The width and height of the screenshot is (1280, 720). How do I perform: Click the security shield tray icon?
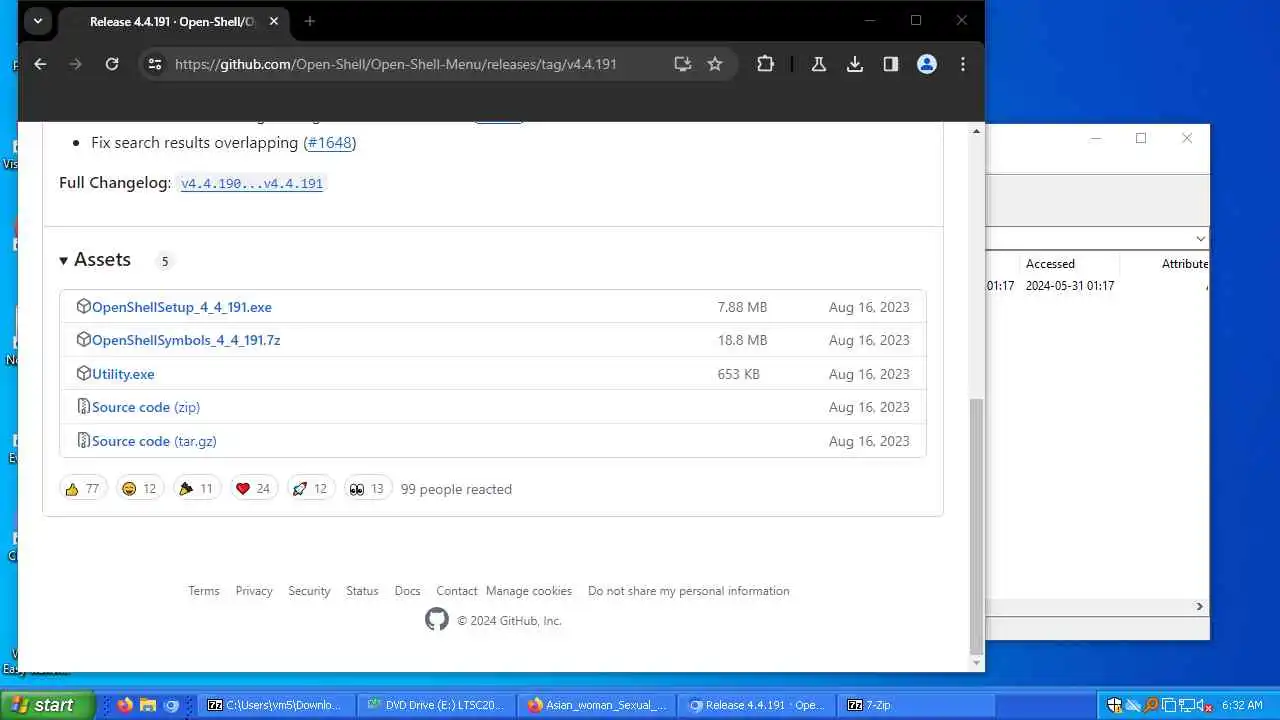1114,705
